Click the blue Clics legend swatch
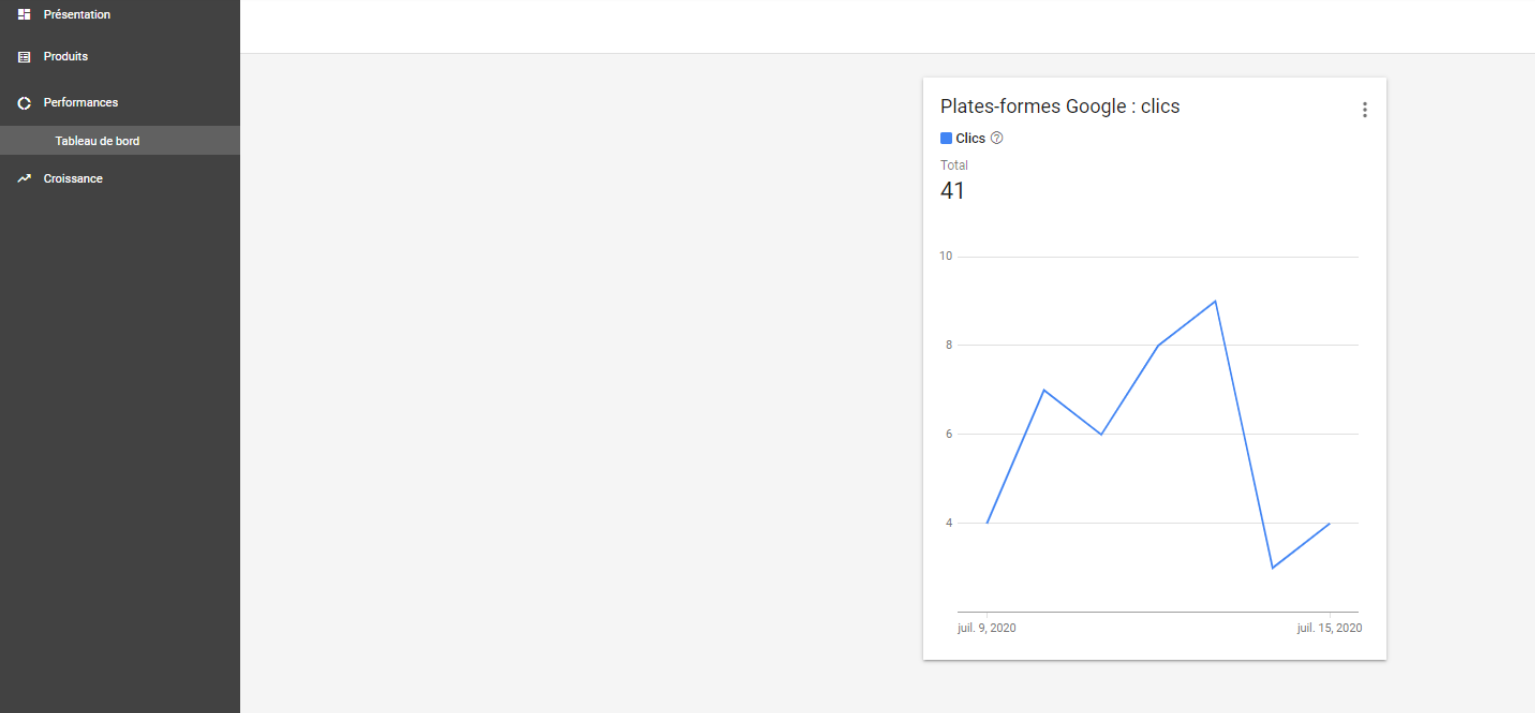This screenshot has height=713, width=1535. (946, 138)
